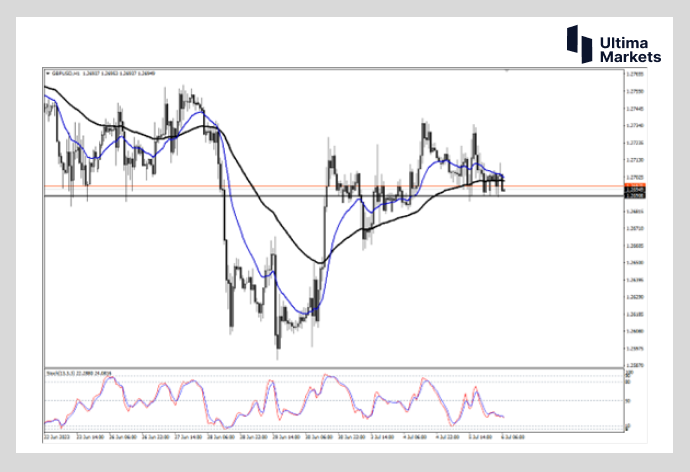Open the chart title triangle beside GBPUSD,H1
Screen dimensions: 690x472
tap(48, 73)
